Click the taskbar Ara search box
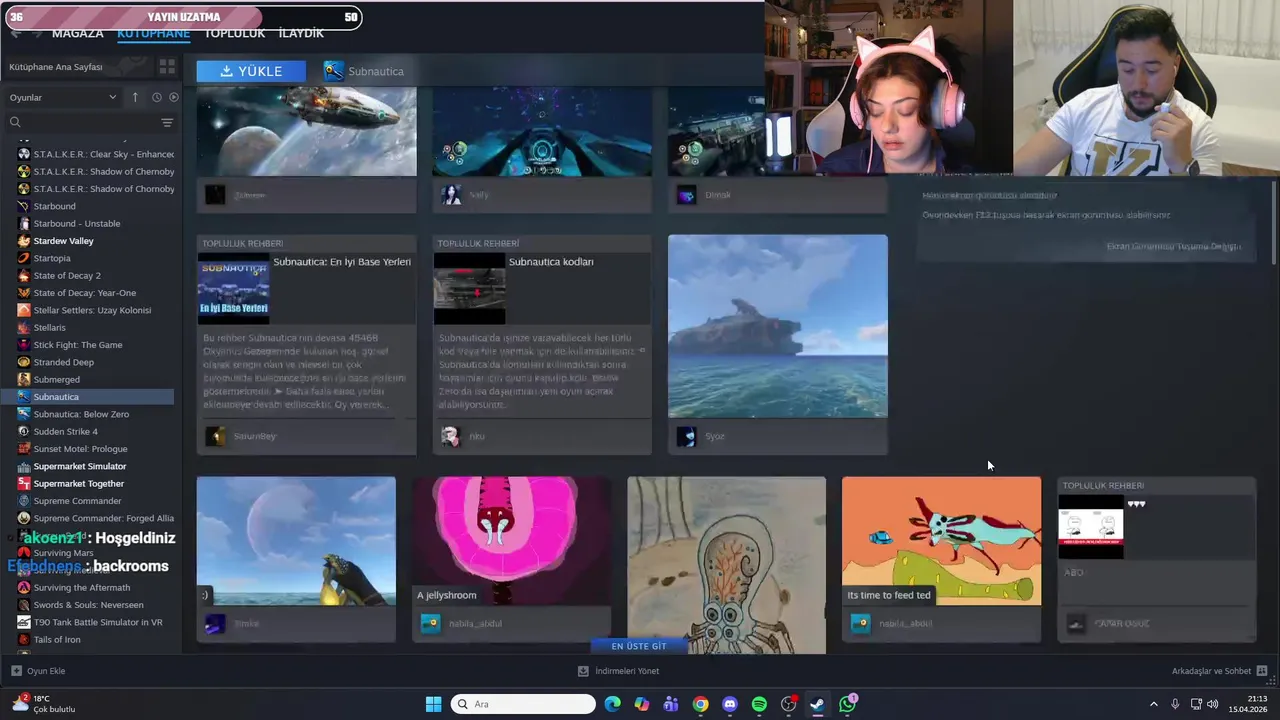1280x720 pixels. [523, 704]
